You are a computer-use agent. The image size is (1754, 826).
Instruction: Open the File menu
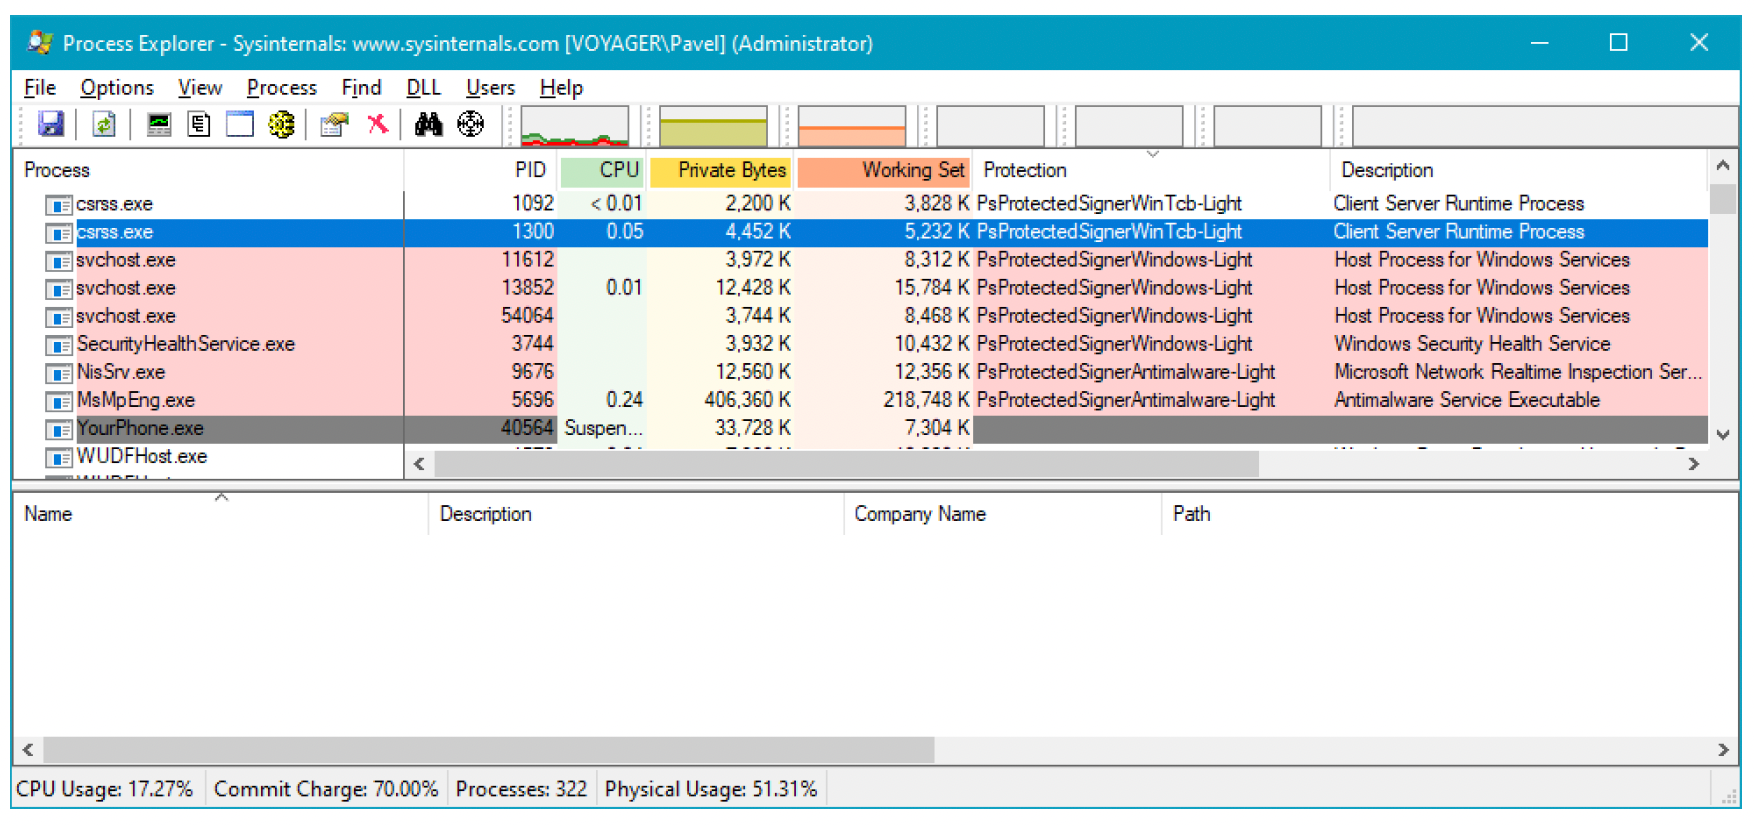tap(40, 88)
